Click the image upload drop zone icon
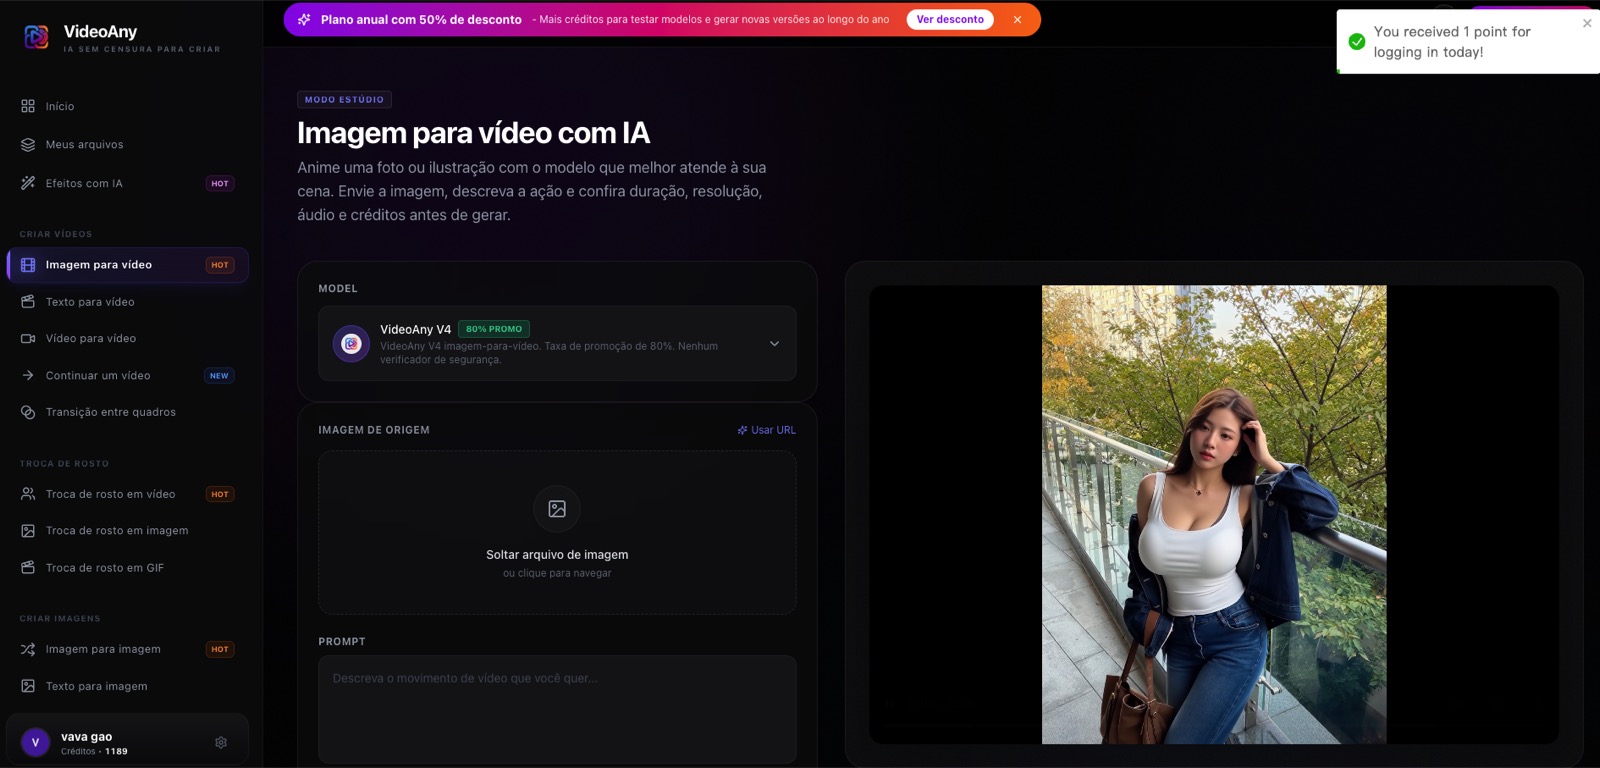Image resolution: width=1600 pixels, height=768 pixels. pyautogui.click(x=557, y=509)
